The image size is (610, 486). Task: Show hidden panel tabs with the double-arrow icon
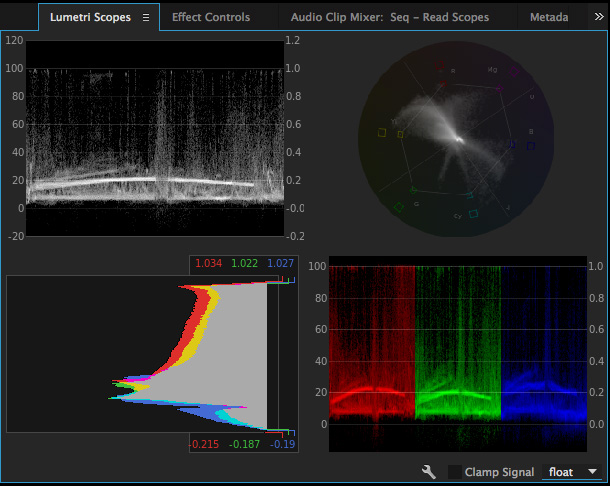[599, 17]
